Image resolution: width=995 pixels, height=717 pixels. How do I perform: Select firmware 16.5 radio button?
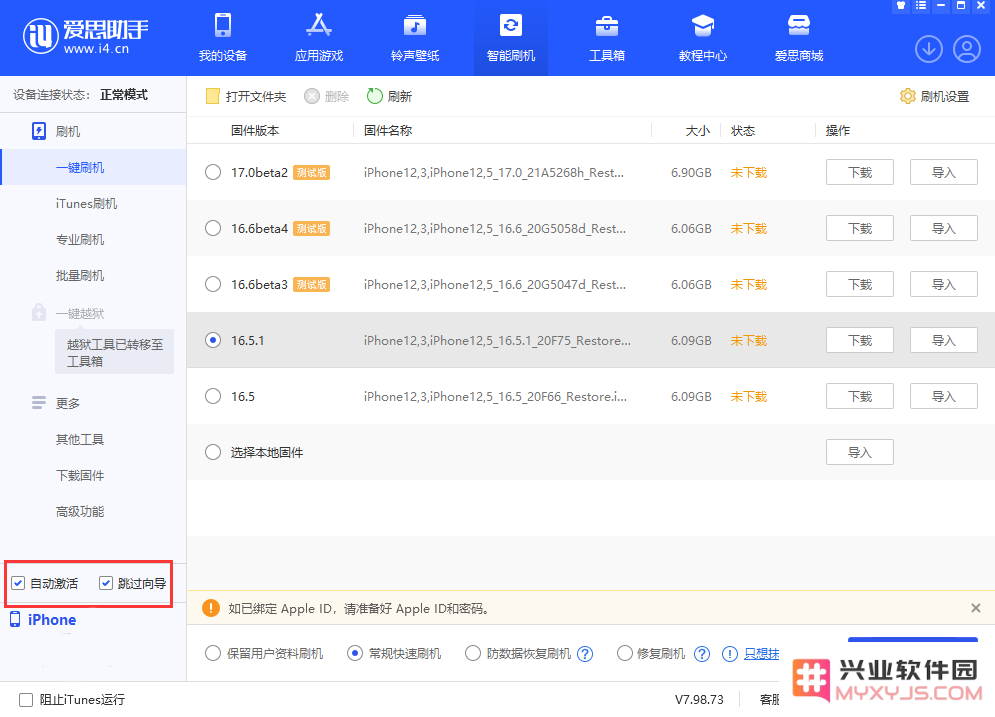pos(213,397)
